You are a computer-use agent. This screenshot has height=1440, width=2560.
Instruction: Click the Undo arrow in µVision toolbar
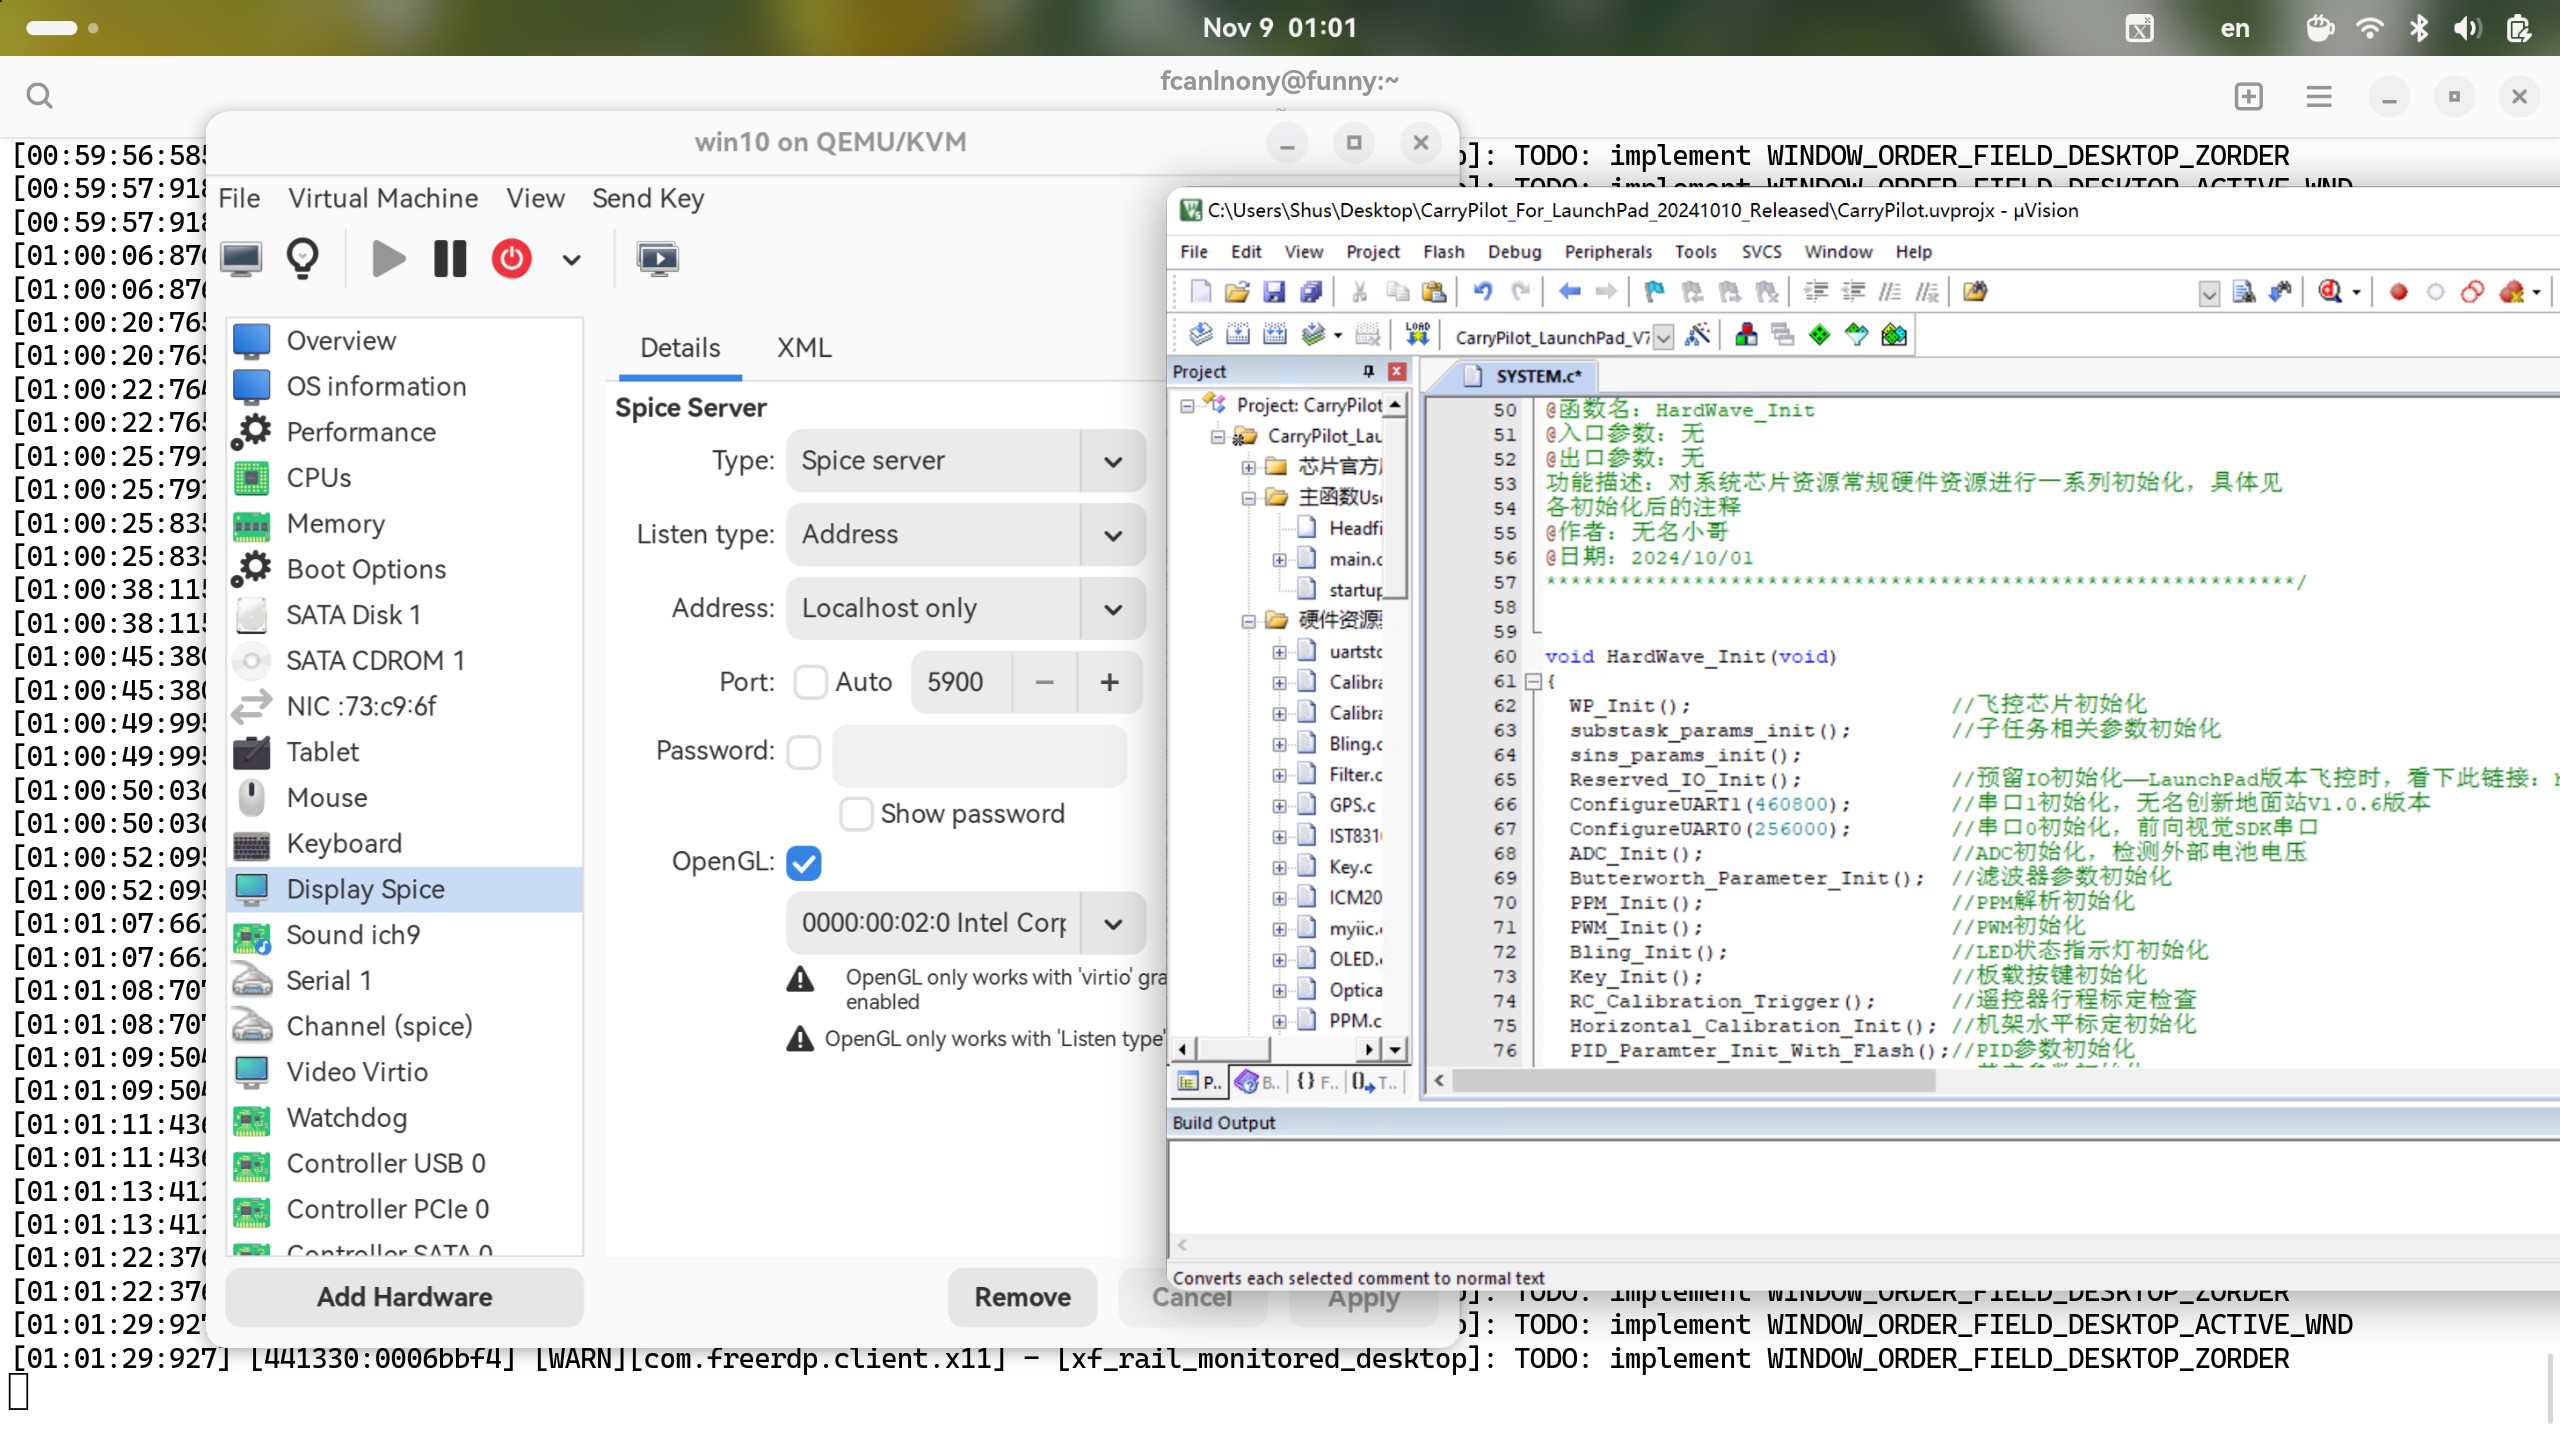[1482, 292]
